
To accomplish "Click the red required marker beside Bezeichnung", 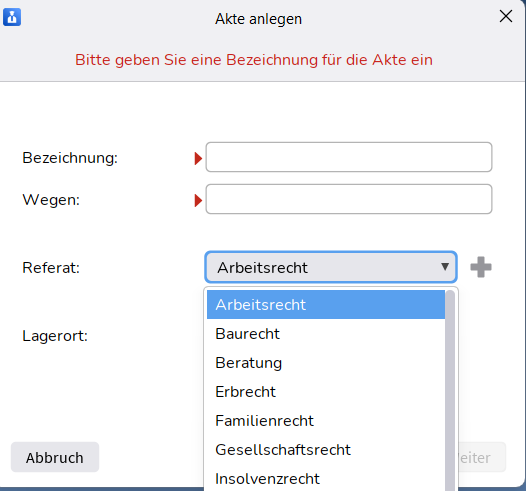I will (198, 158).
